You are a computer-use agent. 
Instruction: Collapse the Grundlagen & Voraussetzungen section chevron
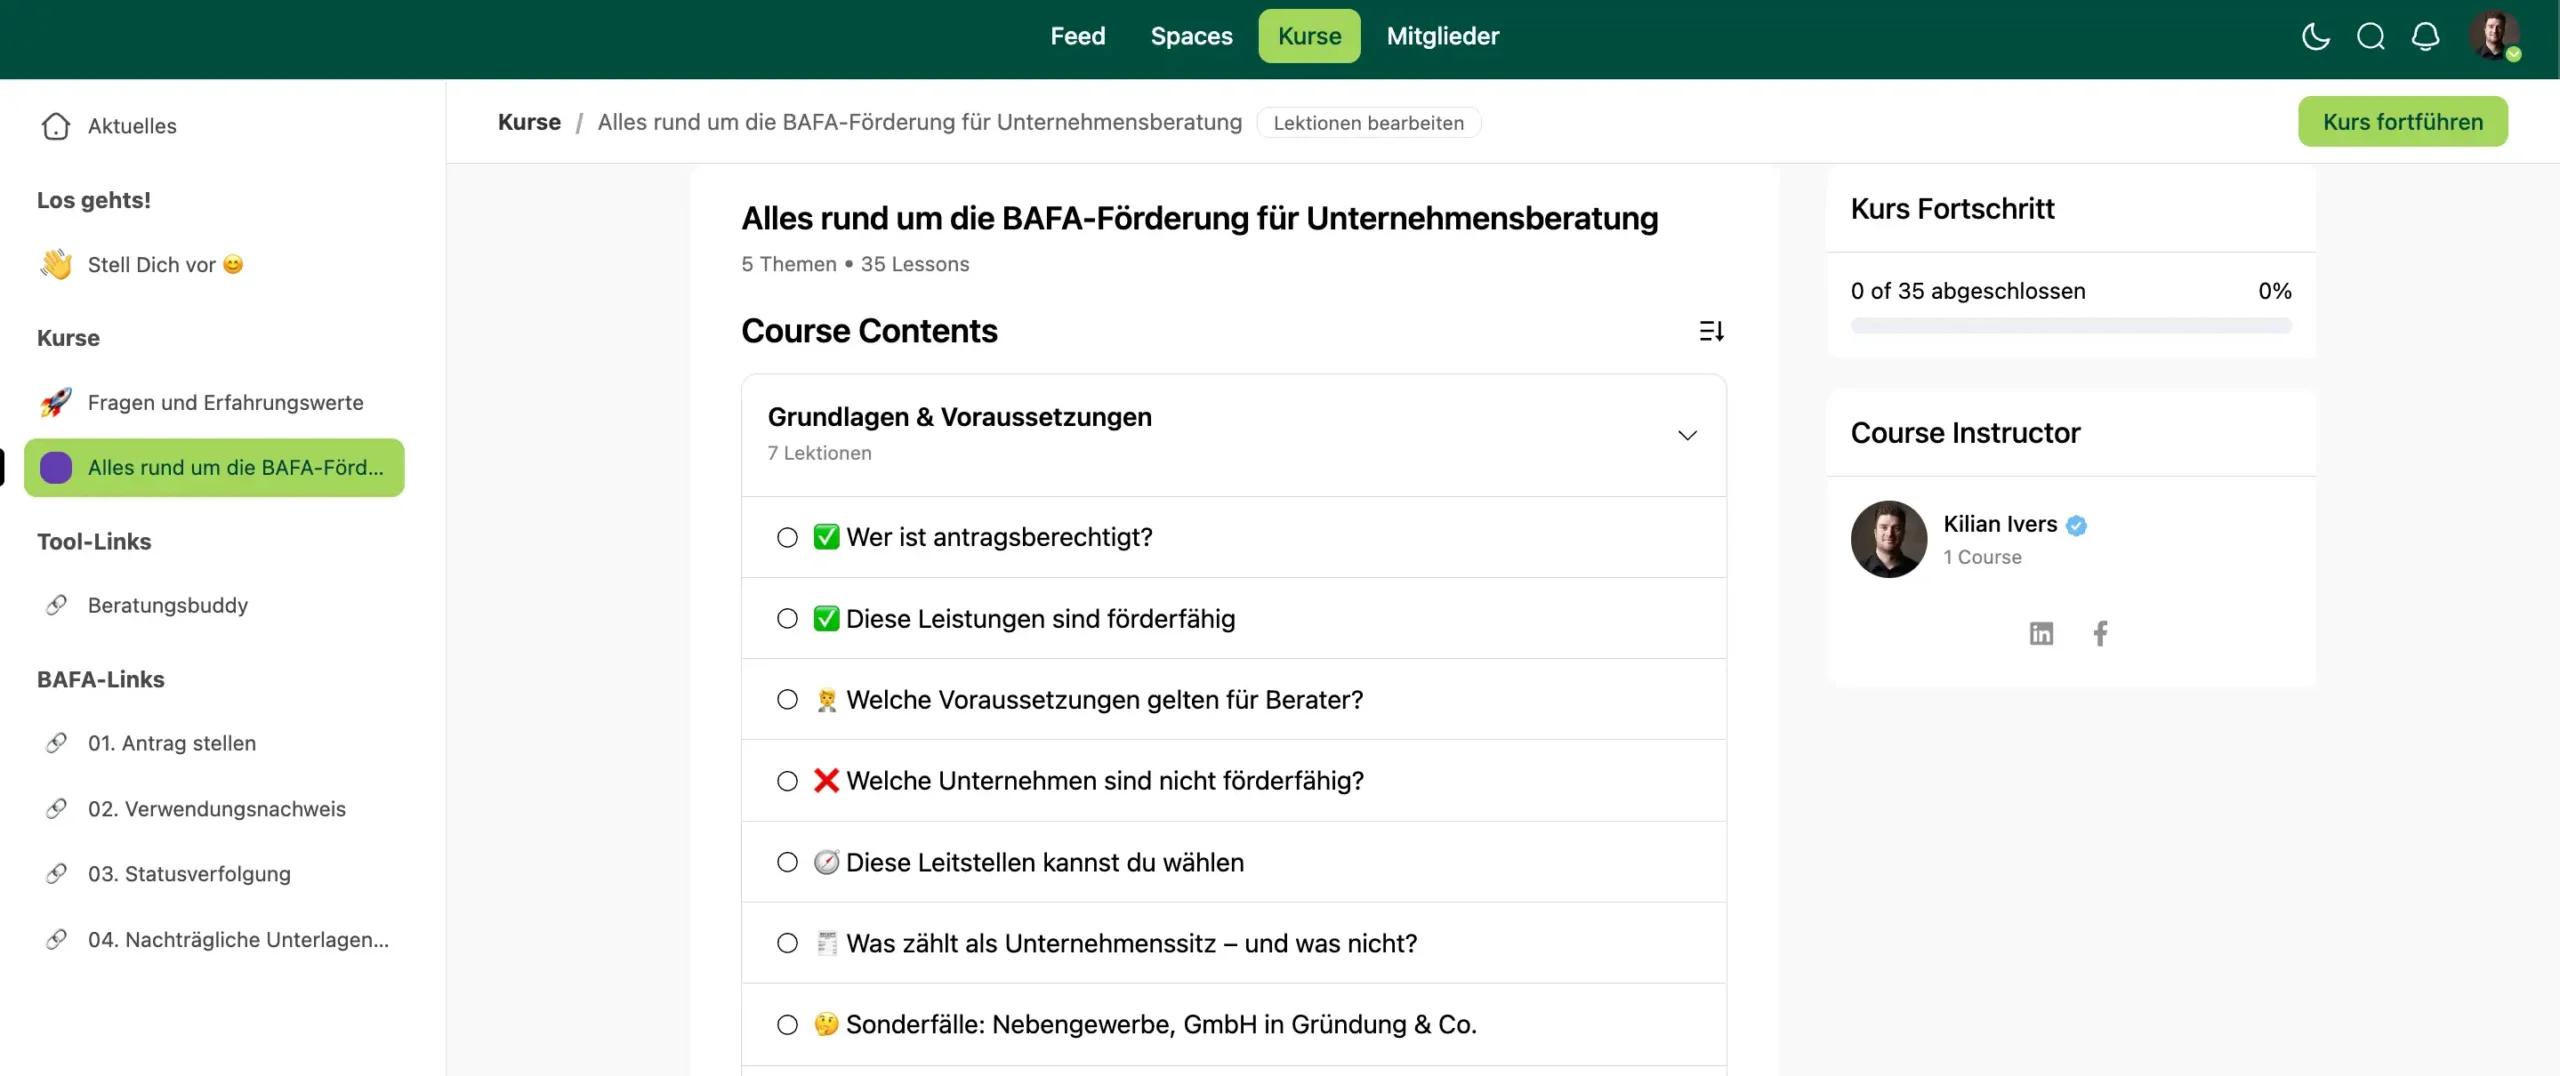point(1687,435)
